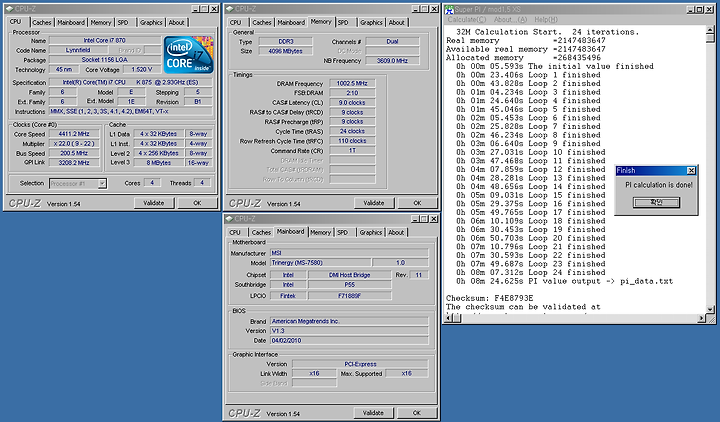Open the Calculate menu in Super PI
This screenshot has height=422, width=720.
coord(467,20)
